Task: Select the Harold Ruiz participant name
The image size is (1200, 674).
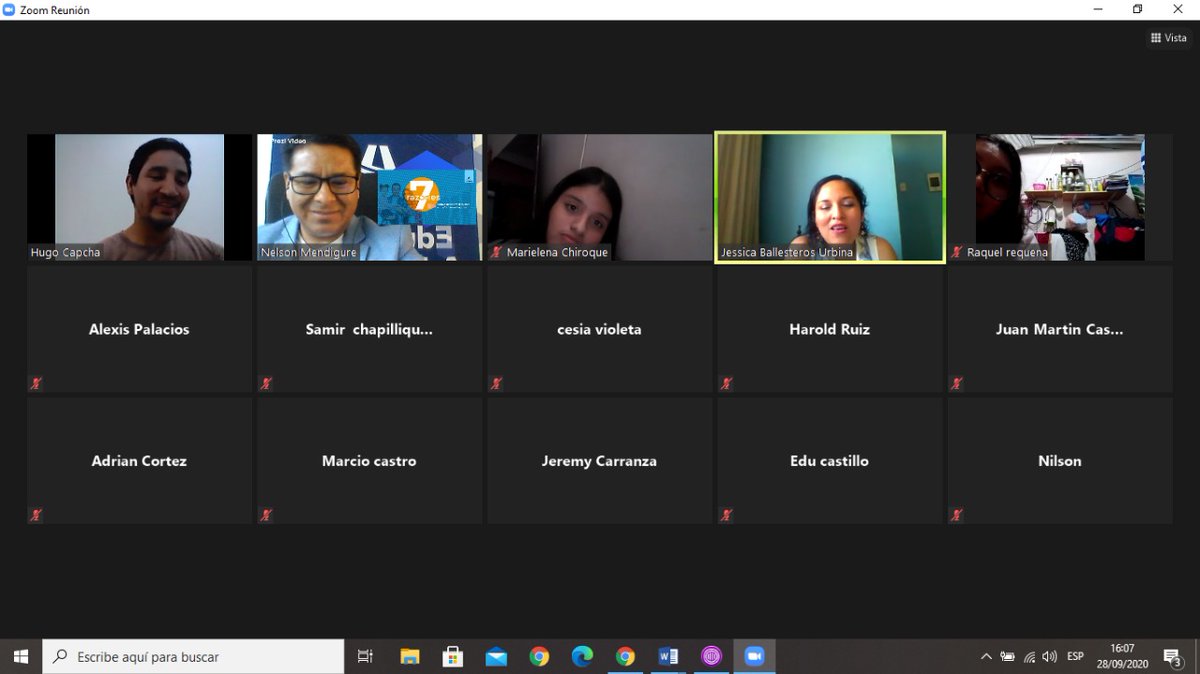Action: 829,329
